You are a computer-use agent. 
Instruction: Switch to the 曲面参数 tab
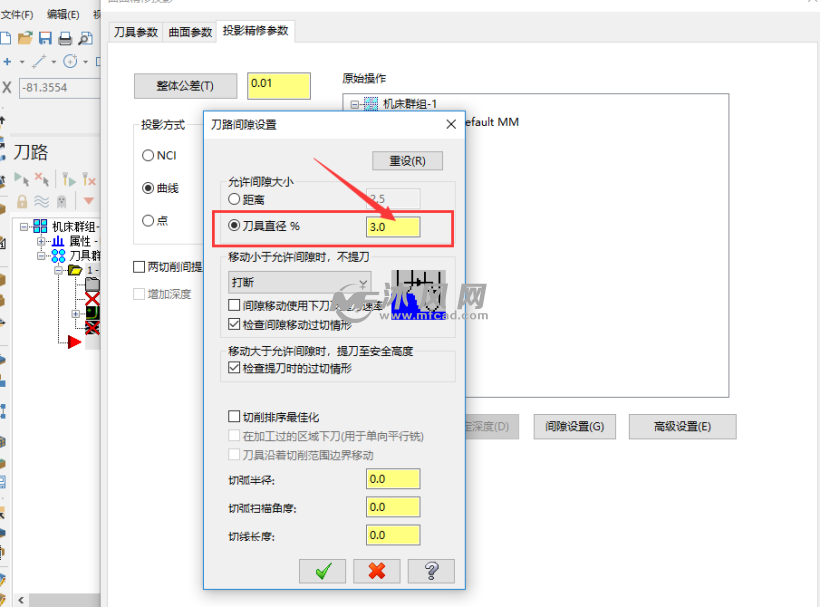[x=190, y=32]
